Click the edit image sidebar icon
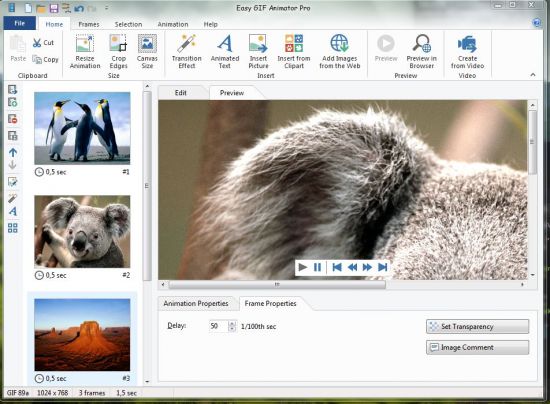550x404 pixels. click(13, 182)
